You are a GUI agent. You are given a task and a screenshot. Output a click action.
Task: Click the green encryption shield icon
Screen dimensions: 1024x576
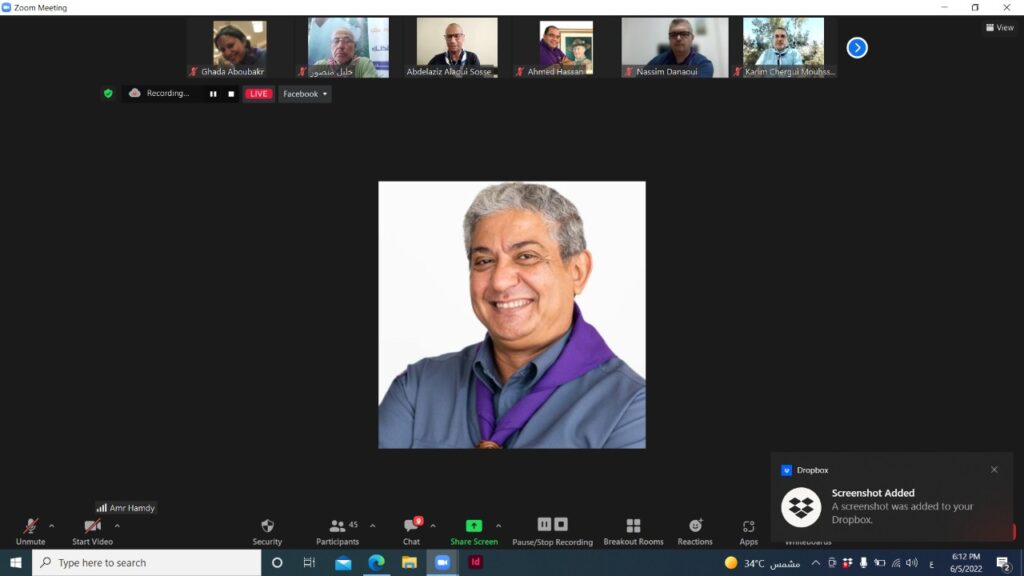coord(108,93)
